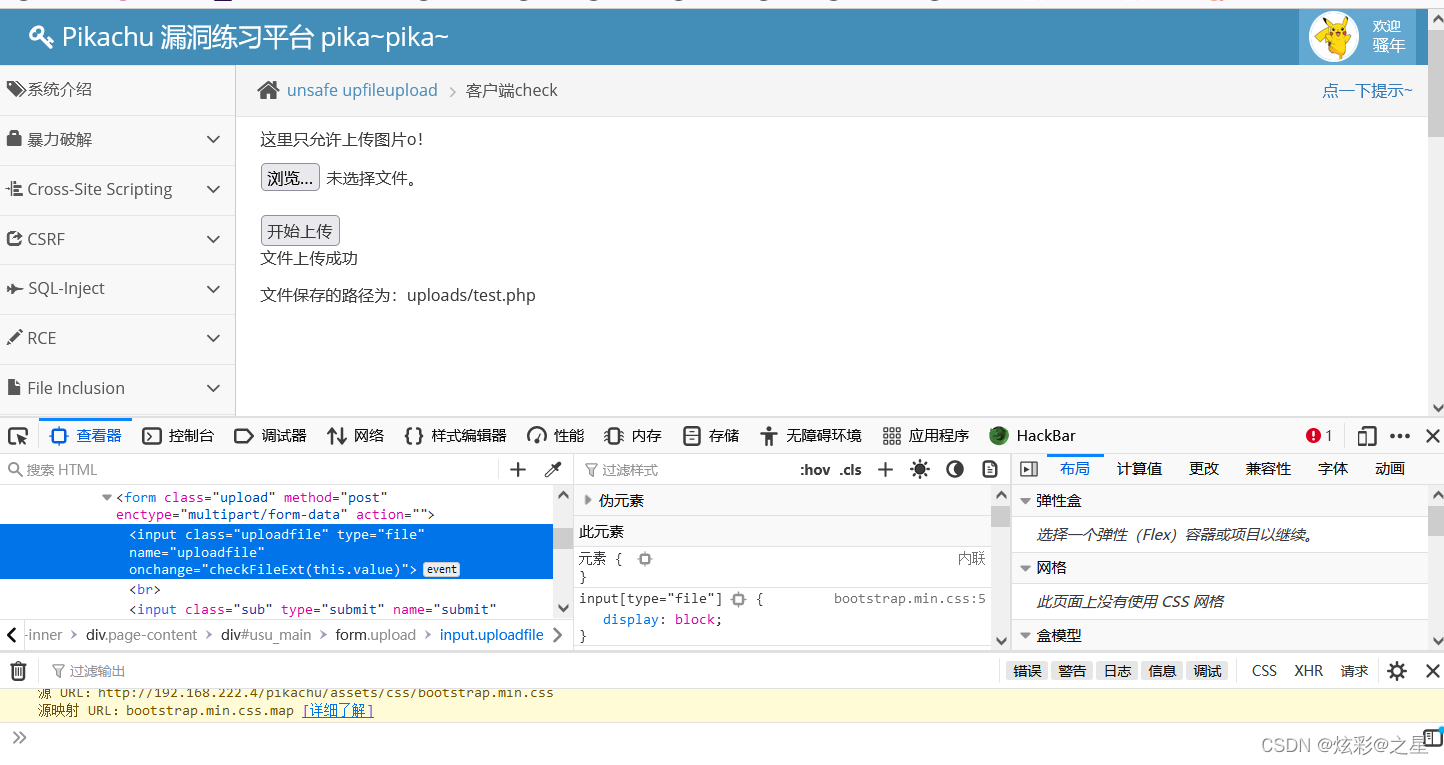Viewport: 1444px width, 765px height.
Task: Toggle the 请求 requests console filter
Action: click(x=1354, y=671)
